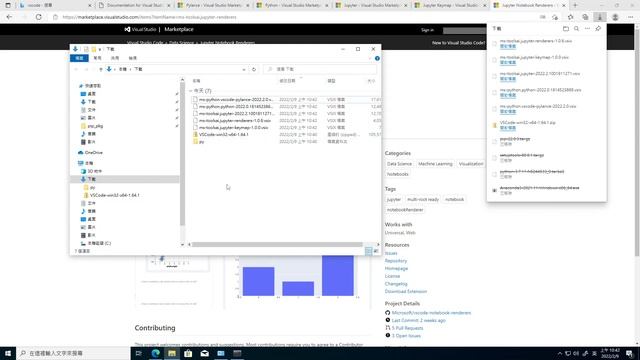The height and width of the screenshot is (360, 640).
Task: Refresh the File Explorer folder view
Action: (x=254, y=69)
